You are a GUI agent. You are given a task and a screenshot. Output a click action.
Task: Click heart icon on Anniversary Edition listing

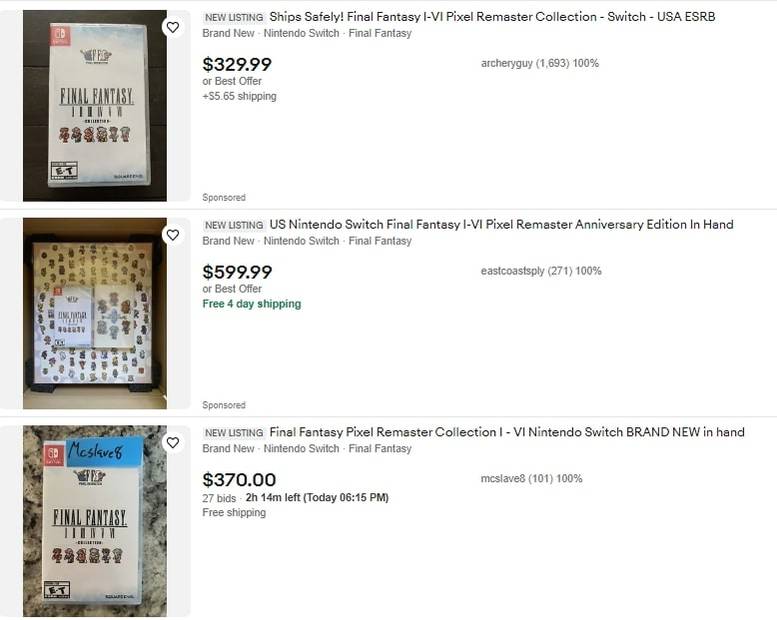(x=173, y=235)
